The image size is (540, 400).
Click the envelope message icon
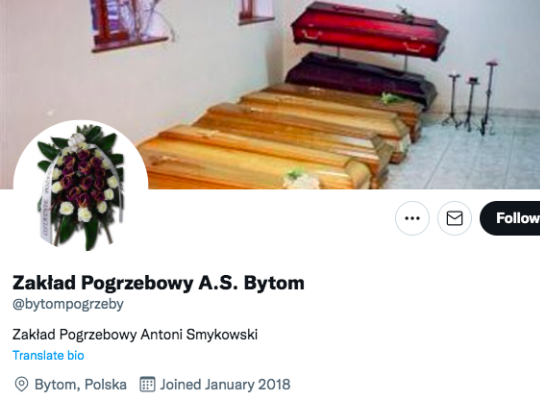click(x=454, y=218)
